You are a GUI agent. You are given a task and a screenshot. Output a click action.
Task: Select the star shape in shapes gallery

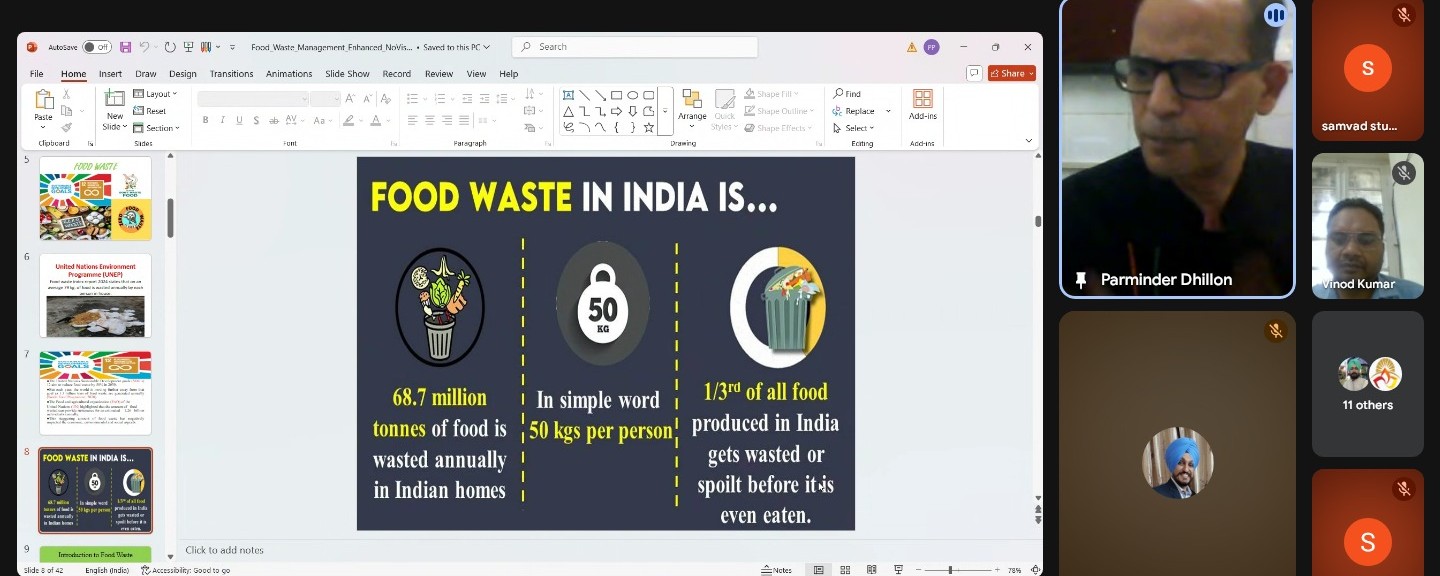click(649, 127)
